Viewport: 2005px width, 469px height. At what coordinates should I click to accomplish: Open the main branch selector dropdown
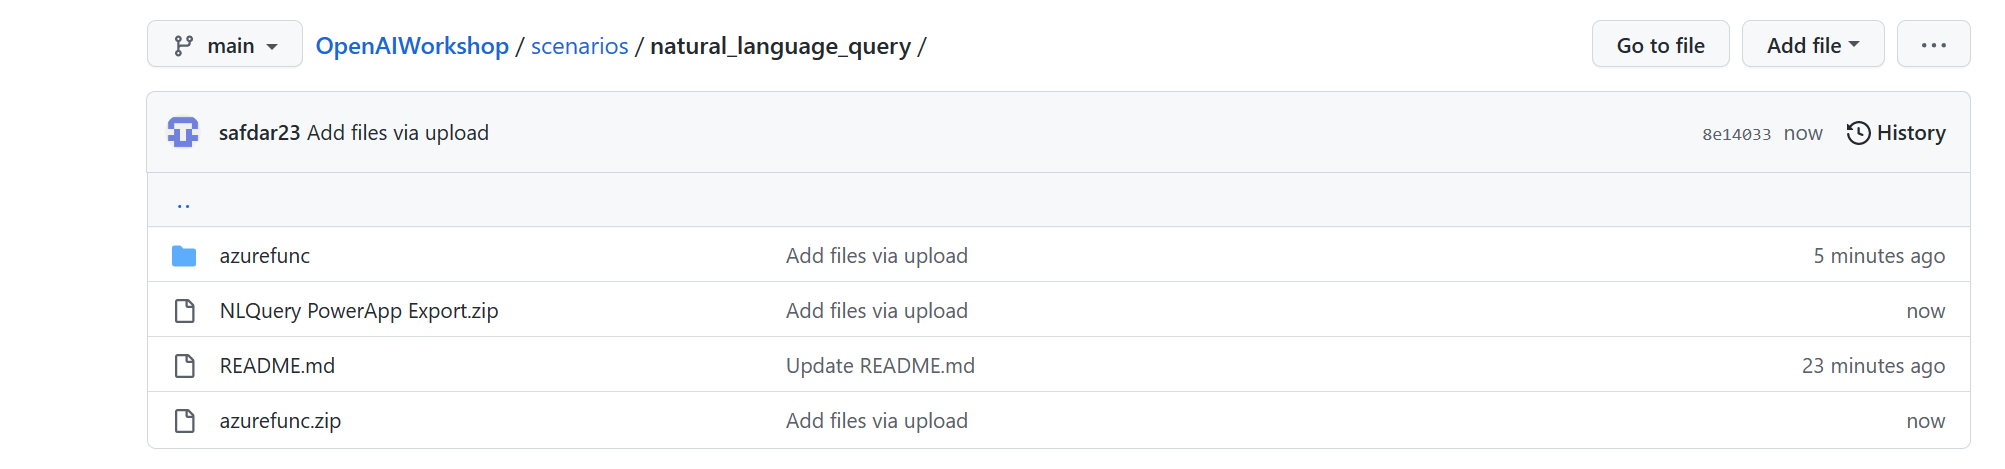click(x=225, y=45)
